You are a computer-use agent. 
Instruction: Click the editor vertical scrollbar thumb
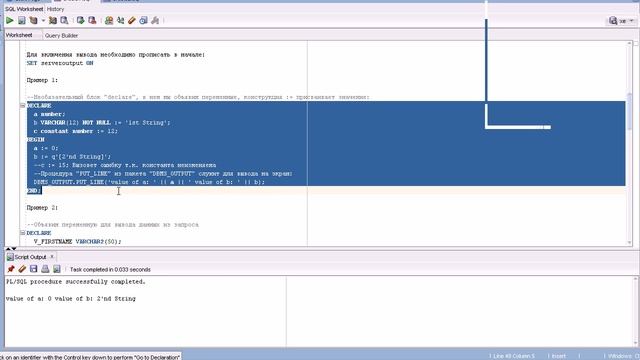click(629, 111)
